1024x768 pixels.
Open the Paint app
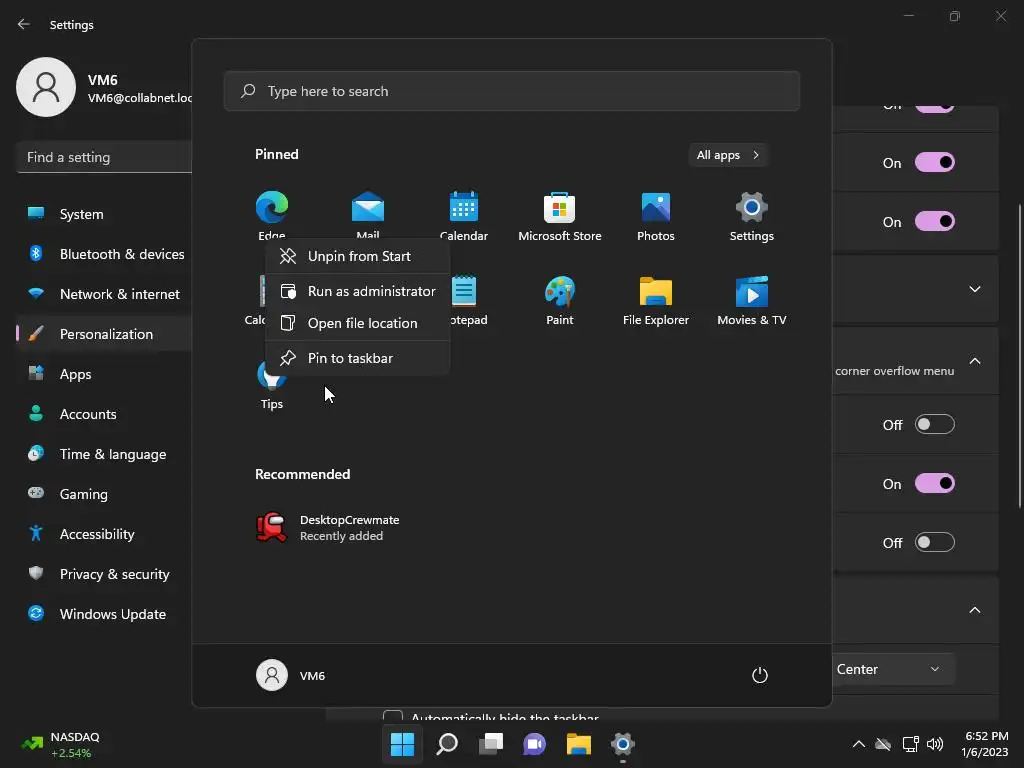click(560, 300)
